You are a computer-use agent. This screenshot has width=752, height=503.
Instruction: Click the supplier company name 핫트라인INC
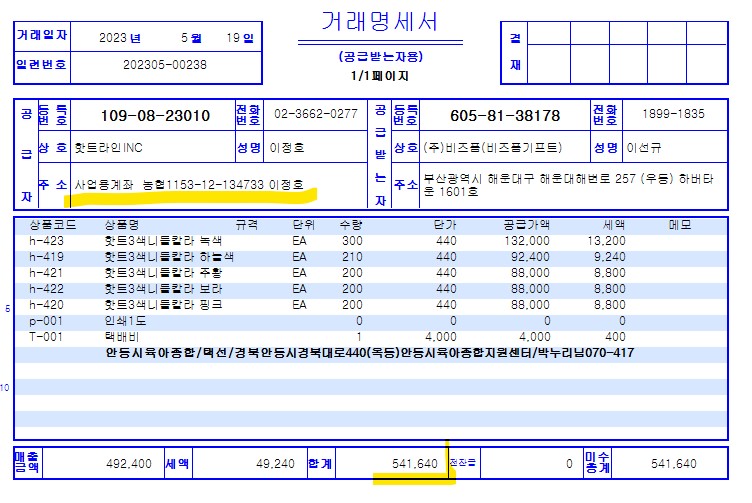[x=110, y=148]
